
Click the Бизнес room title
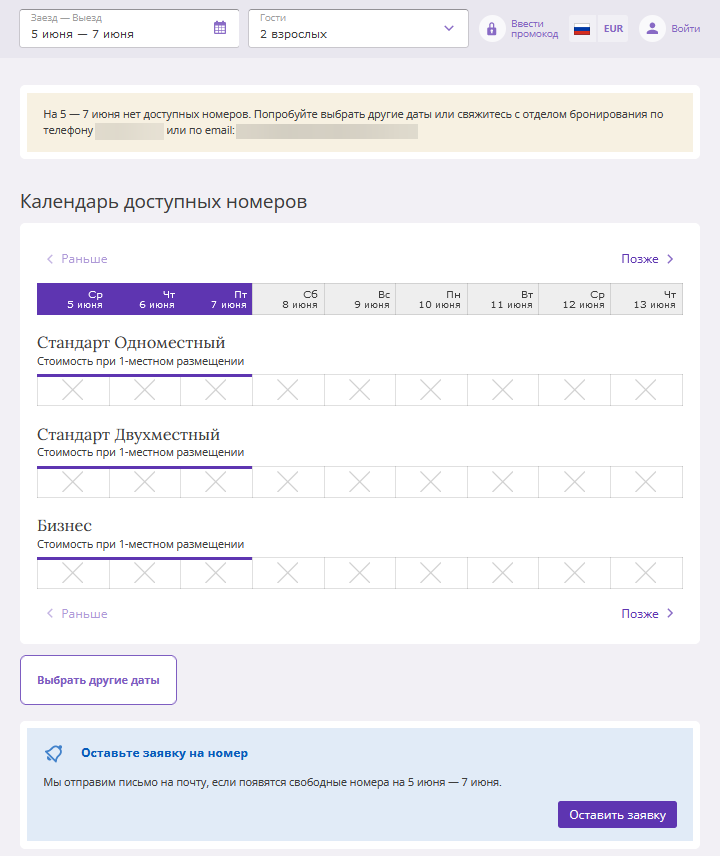[x=64, y=526]
